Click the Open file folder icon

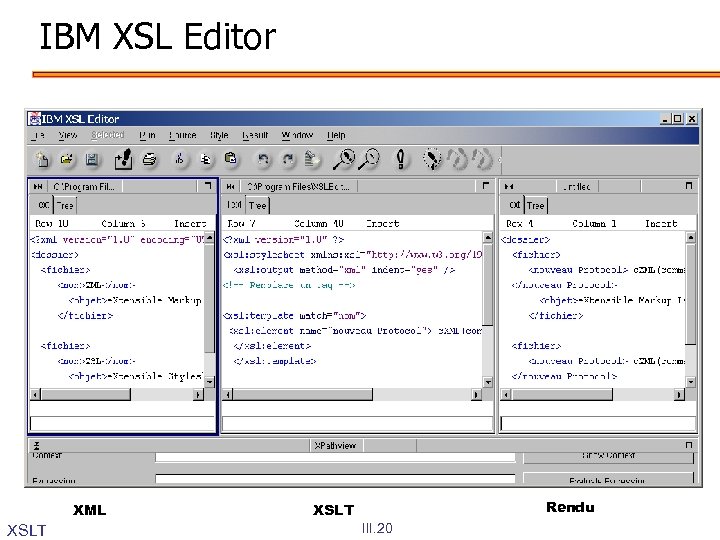(67, 159)
